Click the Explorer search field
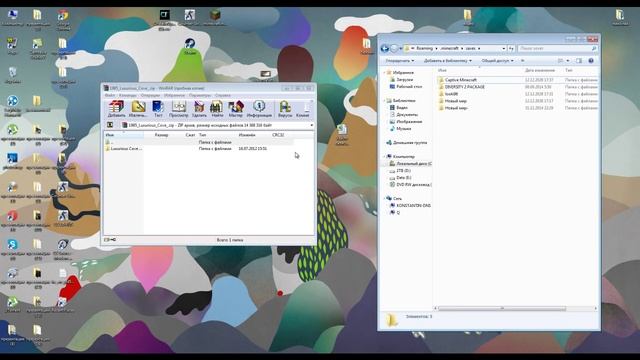 558,48
